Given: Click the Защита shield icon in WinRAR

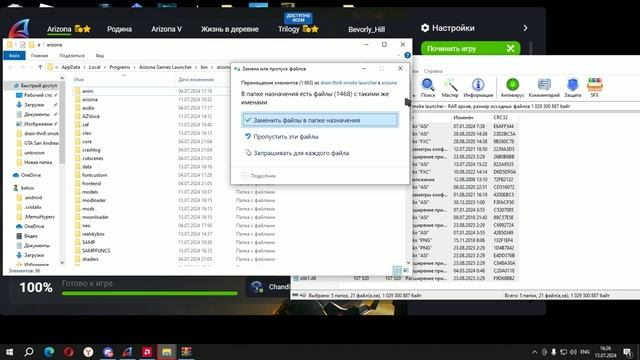Looking at the screenshot, I should pos(573,87).
